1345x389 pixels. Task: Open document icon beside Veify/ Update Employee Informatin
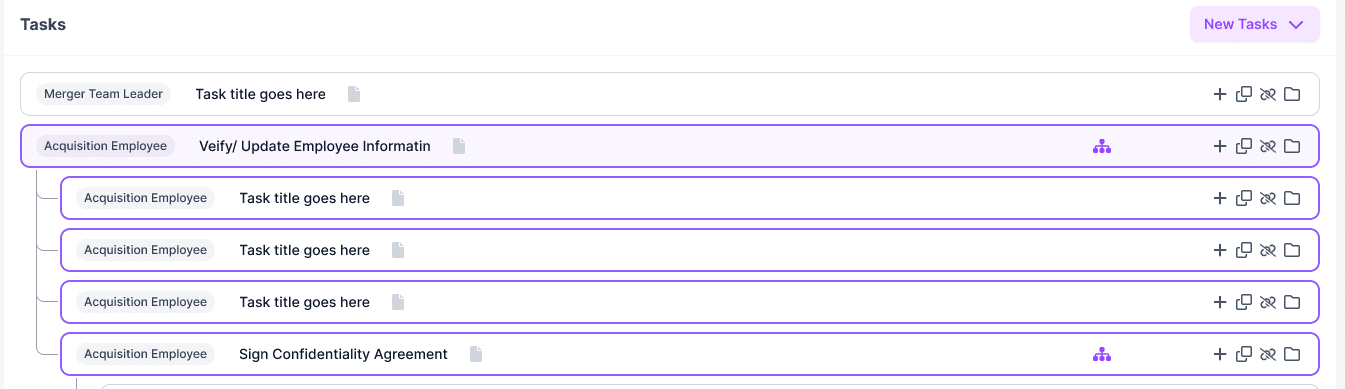(x=459, y=146)
